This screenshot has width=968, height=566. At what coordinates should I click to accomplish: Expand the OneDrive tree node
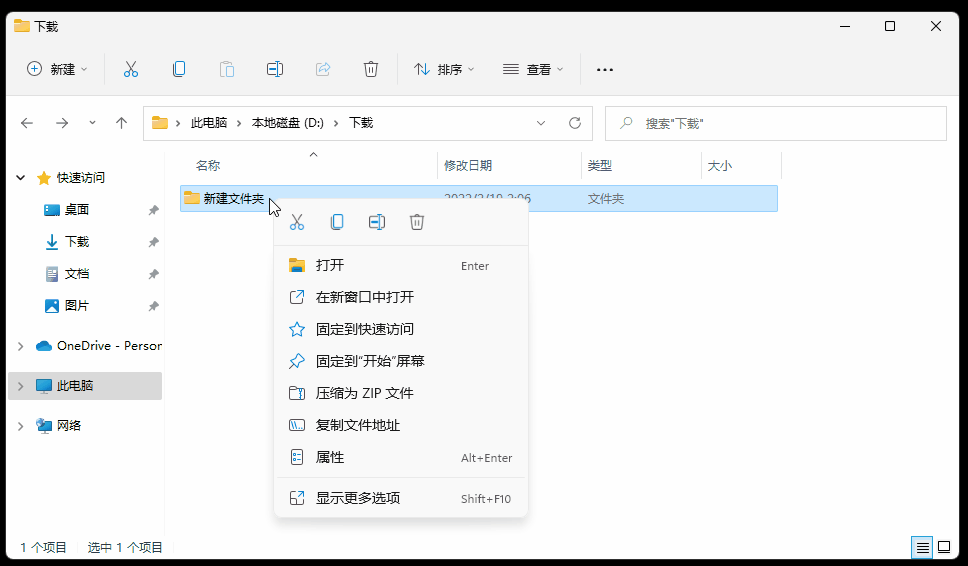point(20,346)
